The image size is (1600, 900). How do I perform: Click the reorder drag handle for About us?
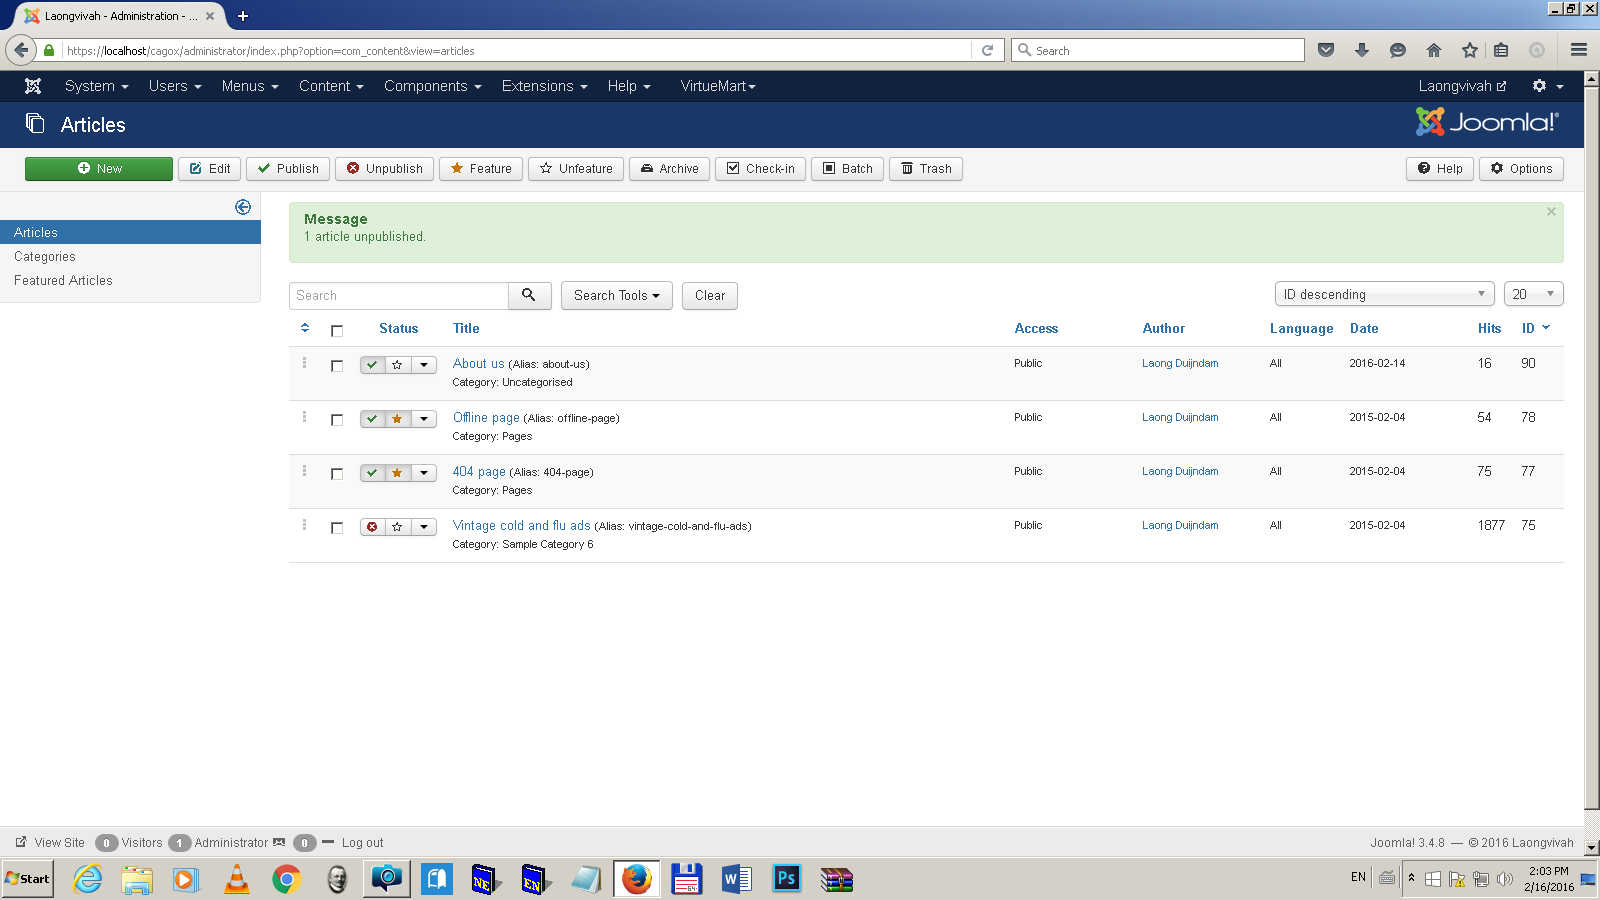[304, 363]
